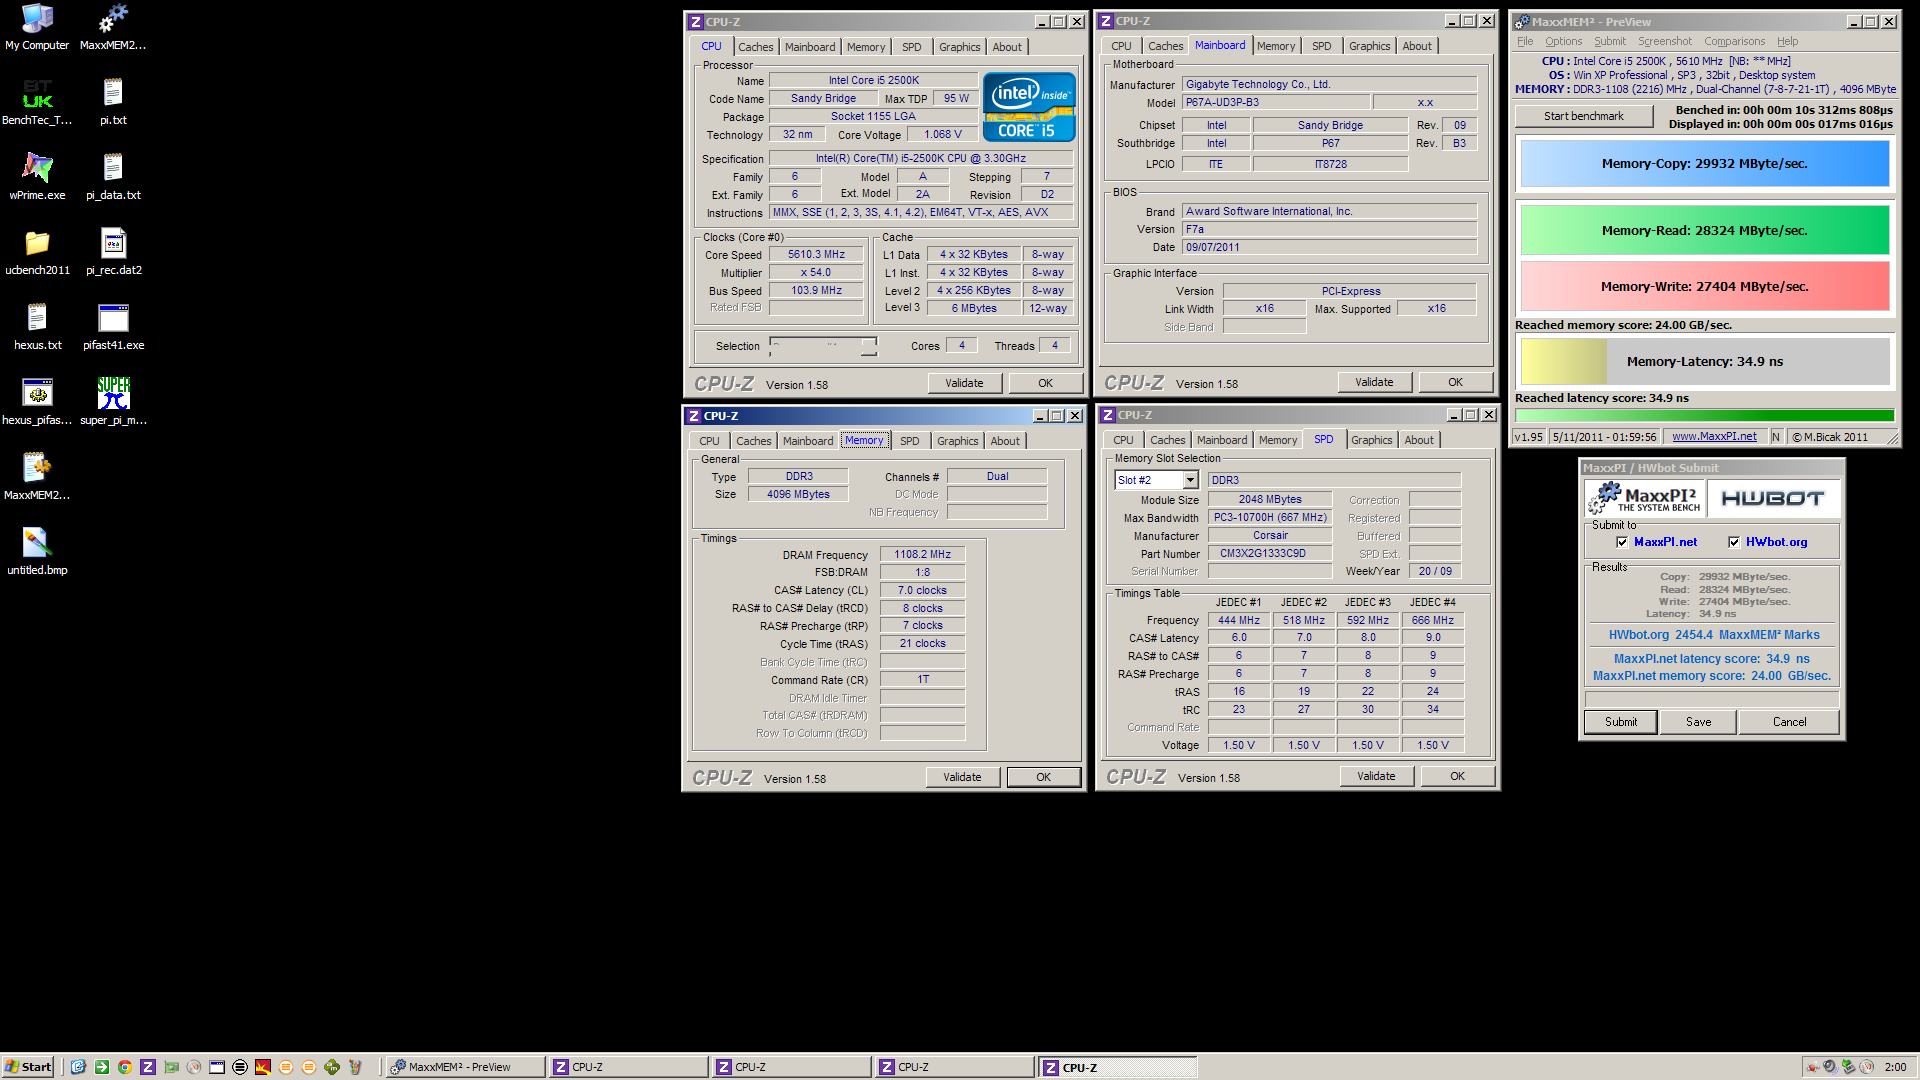Image resolution: width=1920 pixels, height=1080 pixels.
Task: Click the MaxxPI² system bench logo
Action: [1645, 498]
